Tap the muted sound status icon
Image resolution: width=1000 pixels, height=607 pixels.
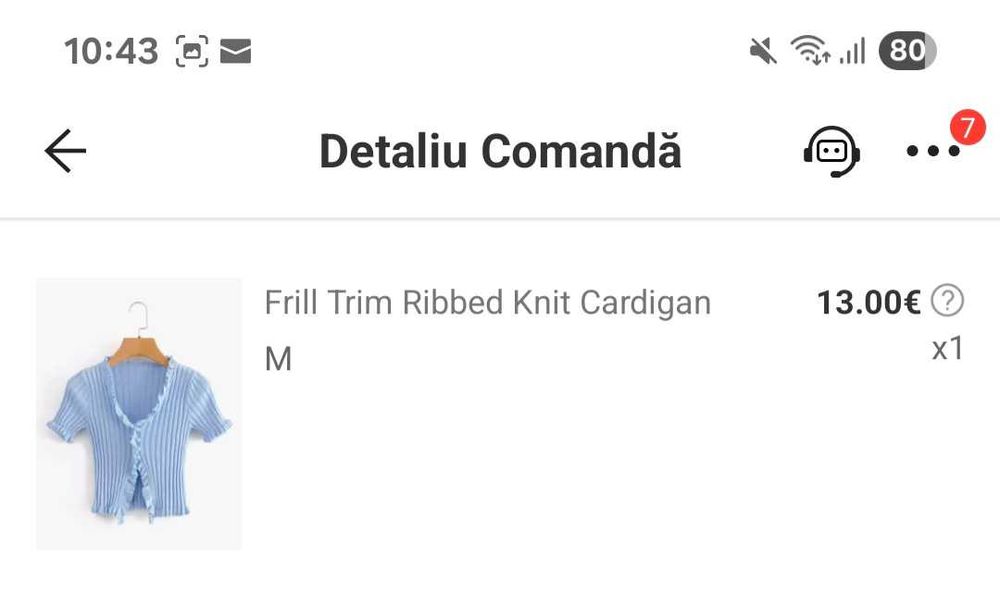point(763,50)
